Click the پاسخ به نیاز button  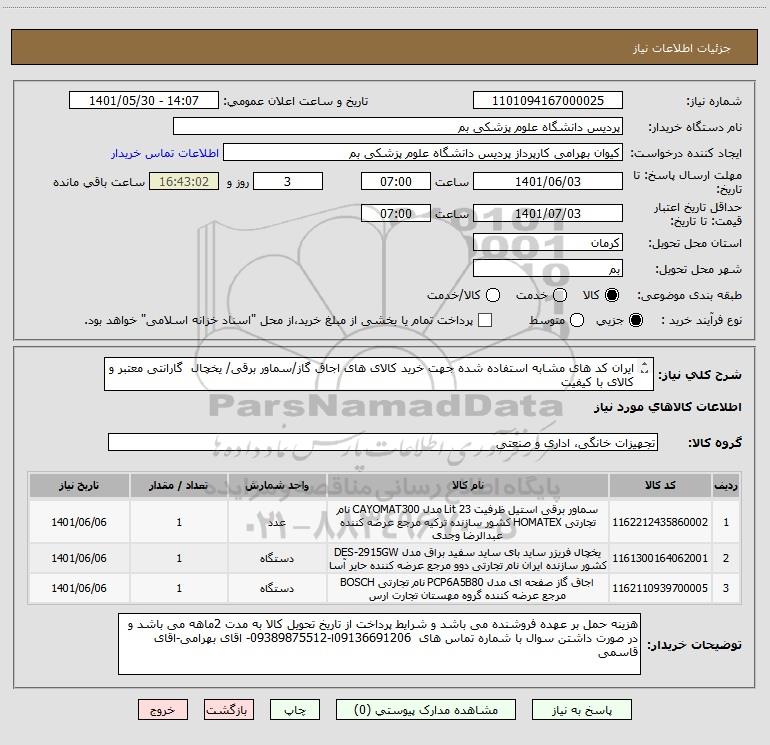coord(582,710)
